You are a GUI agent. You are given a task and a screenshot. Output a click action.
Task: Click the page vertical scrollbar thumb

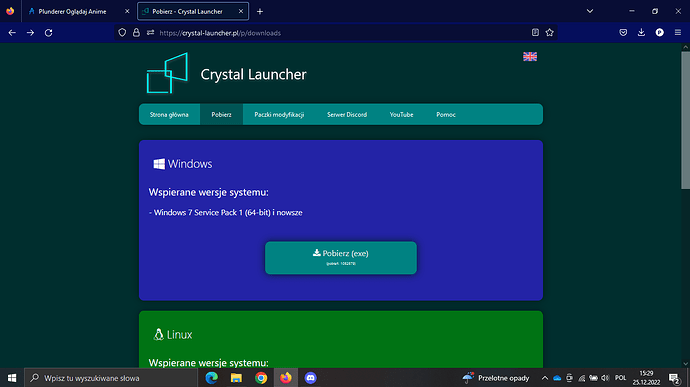[x=685, y=120]
